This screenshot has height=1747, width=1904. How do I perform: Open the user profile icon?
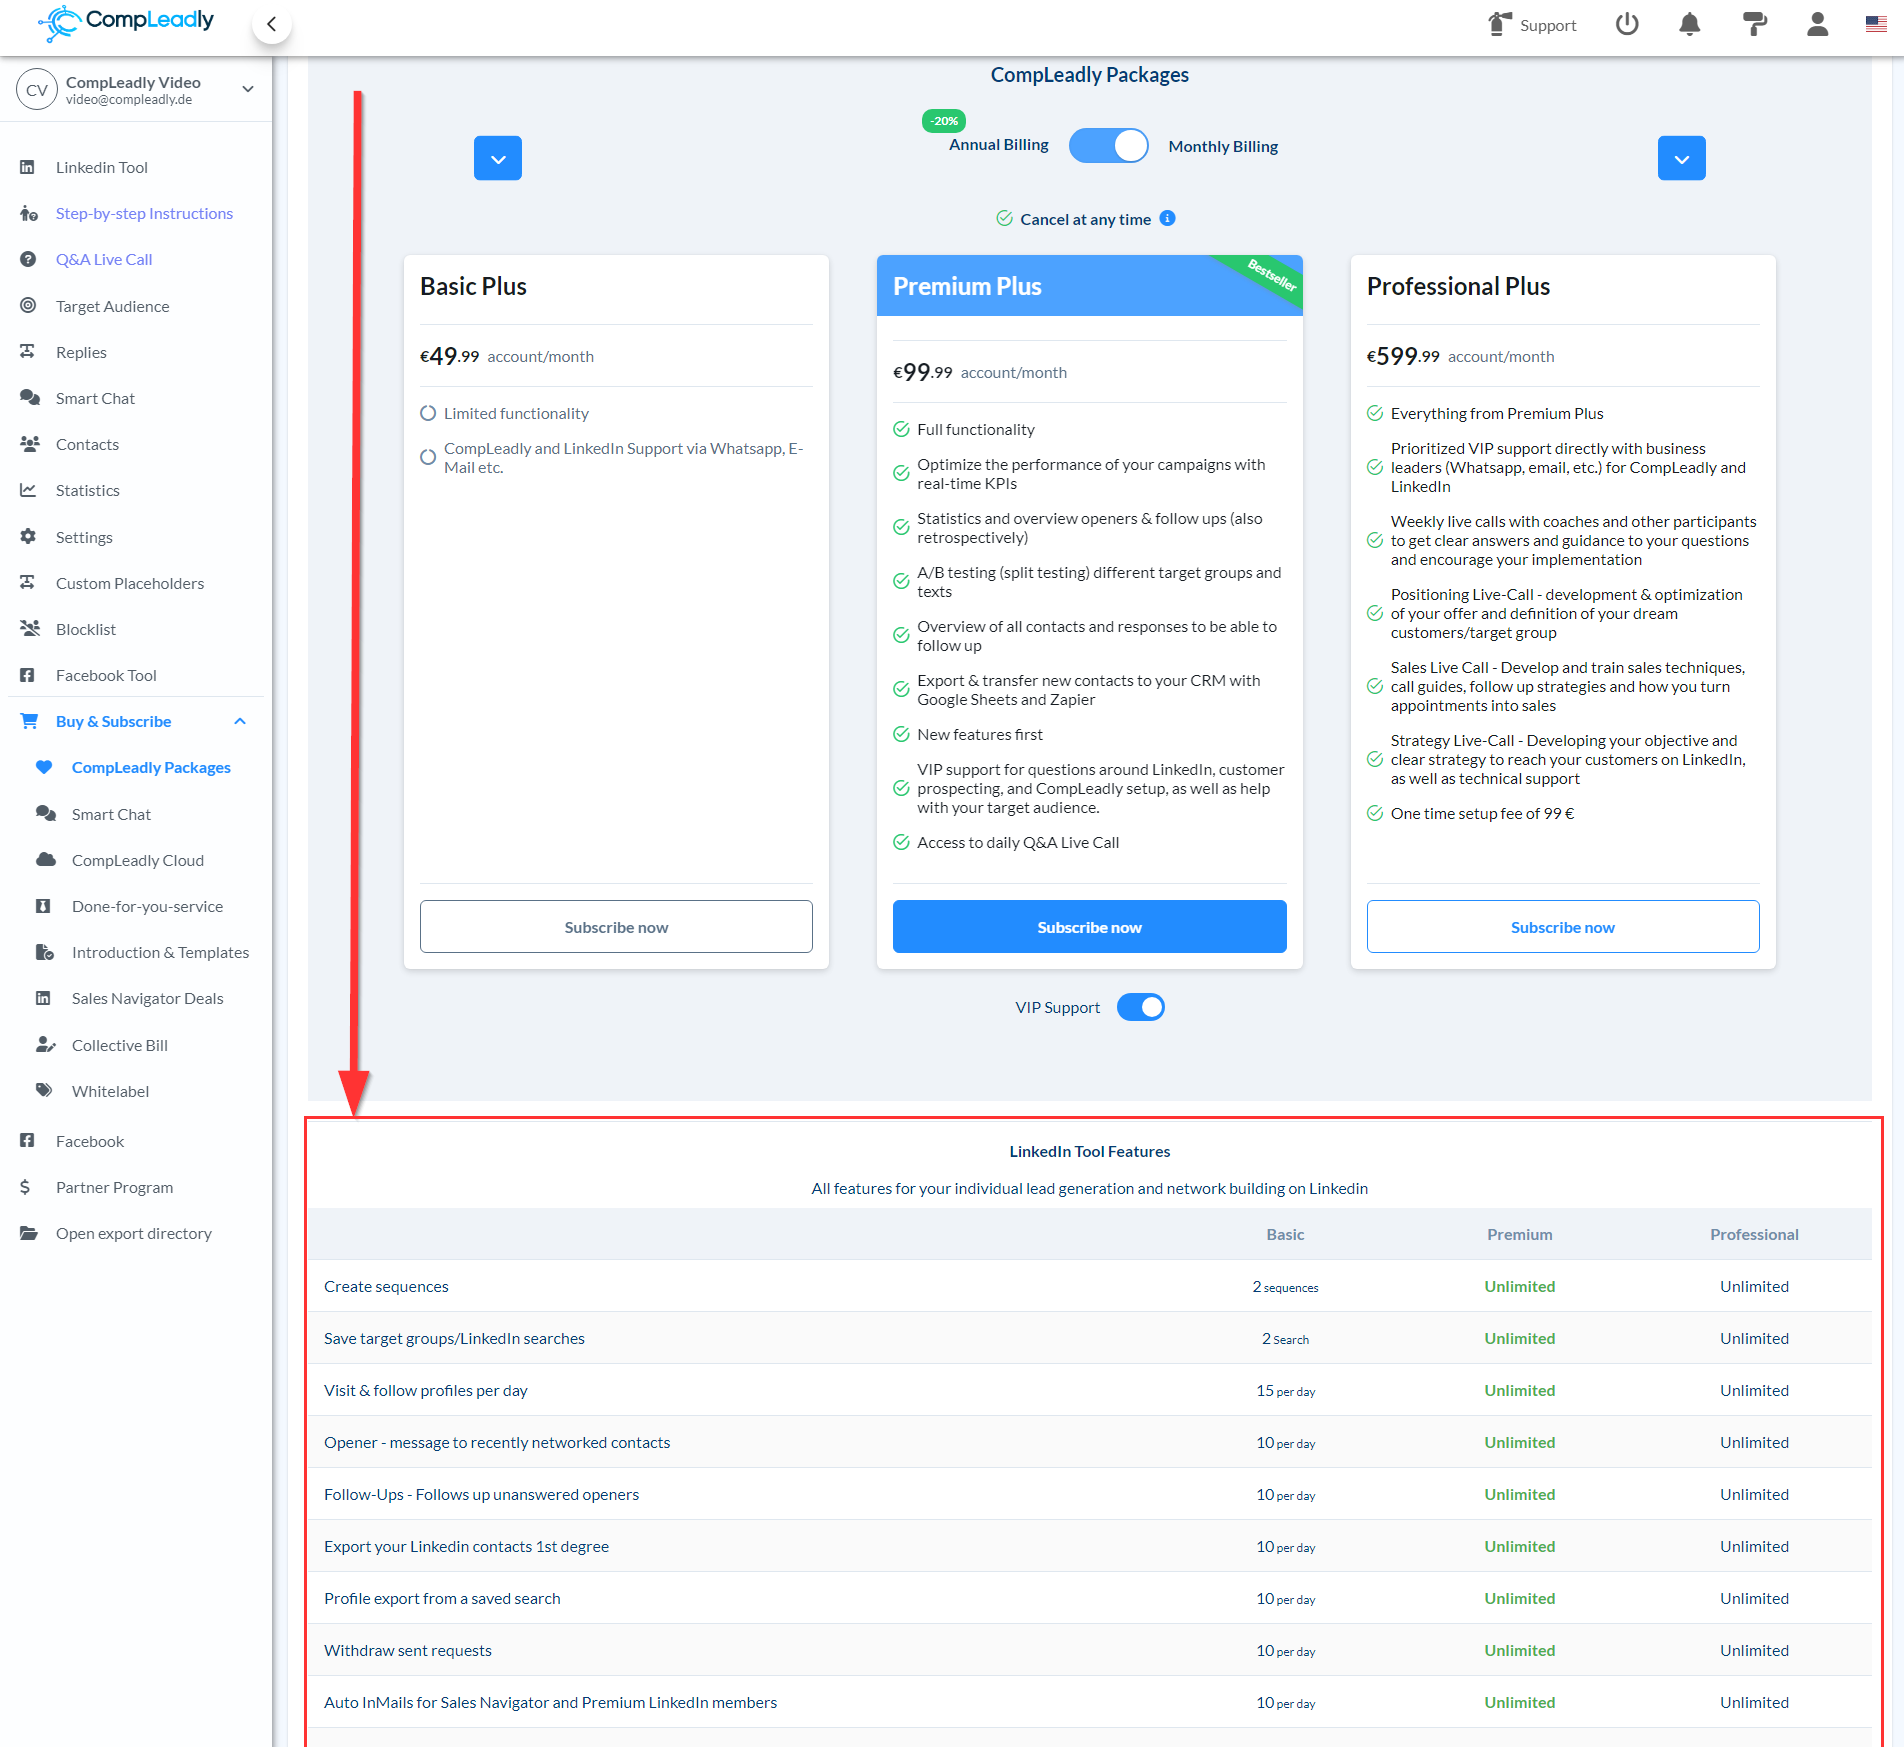[1817, 25]
